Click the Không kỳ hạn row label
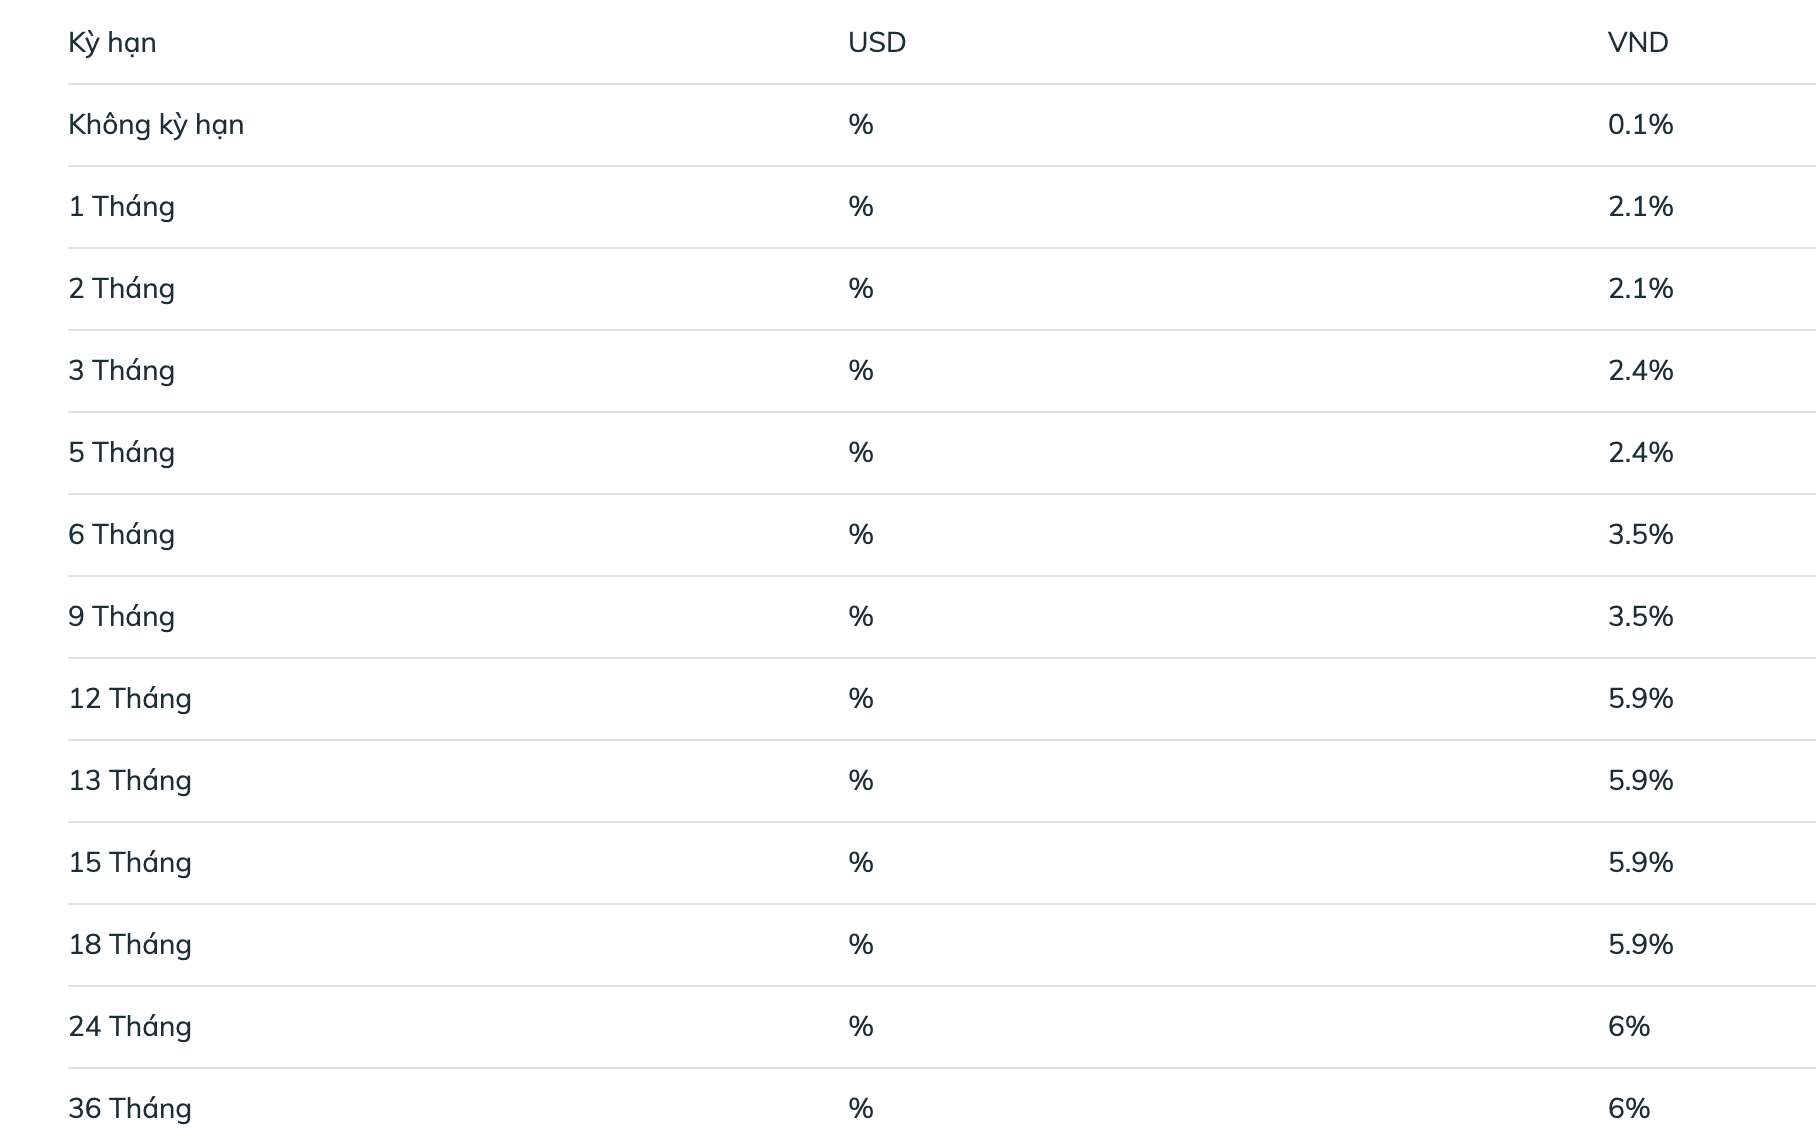 156,125
